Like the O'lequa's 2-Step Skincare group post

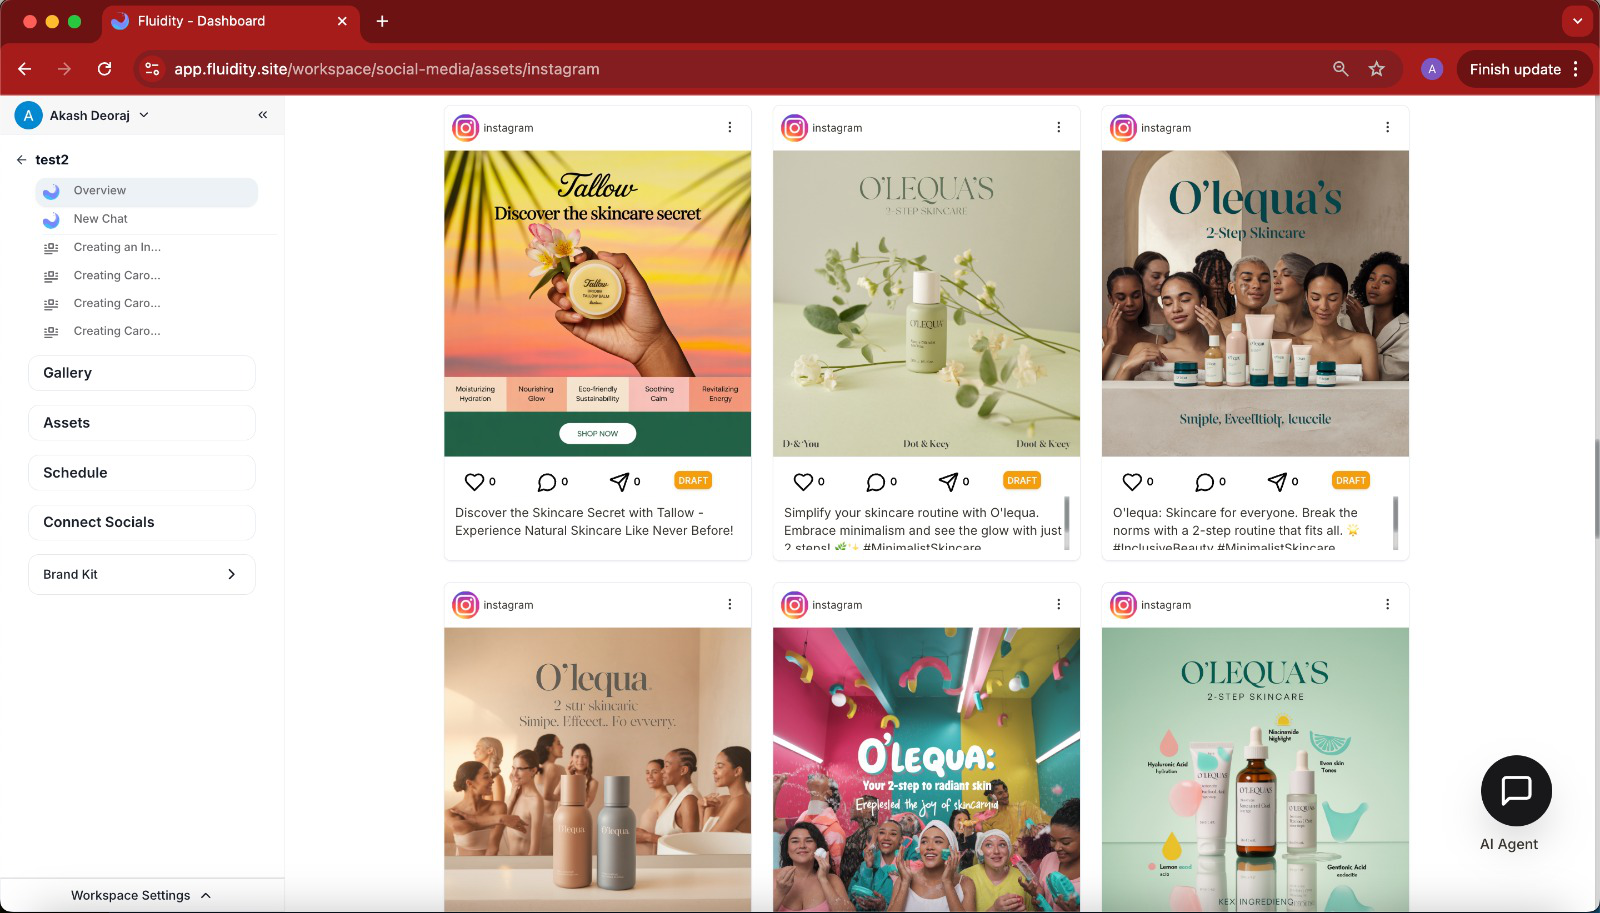coord(1131,482)
